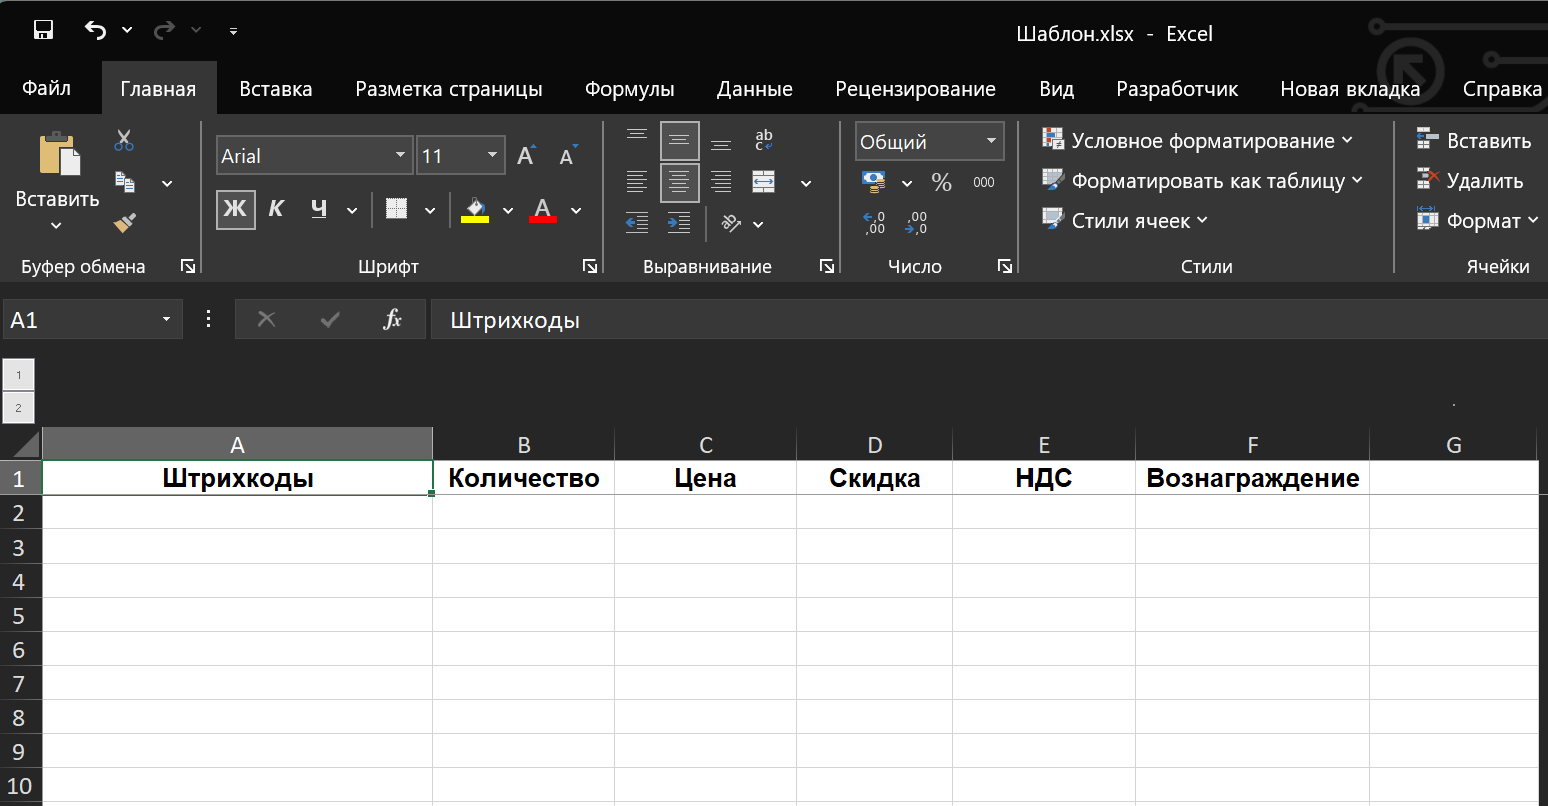
Task: Open the font color dropdown arrow
Action: pyautogui.click(x=576, y=210)
